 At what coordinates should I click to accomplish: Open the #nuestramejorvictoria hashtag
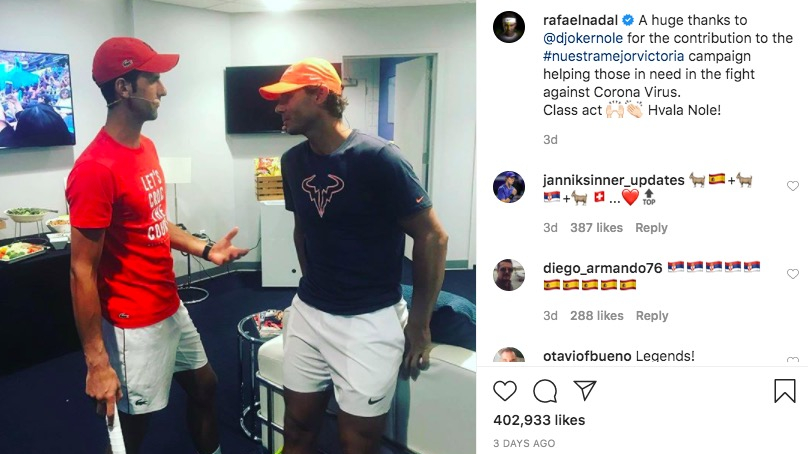pyautogui.click(x=614, y=56)
